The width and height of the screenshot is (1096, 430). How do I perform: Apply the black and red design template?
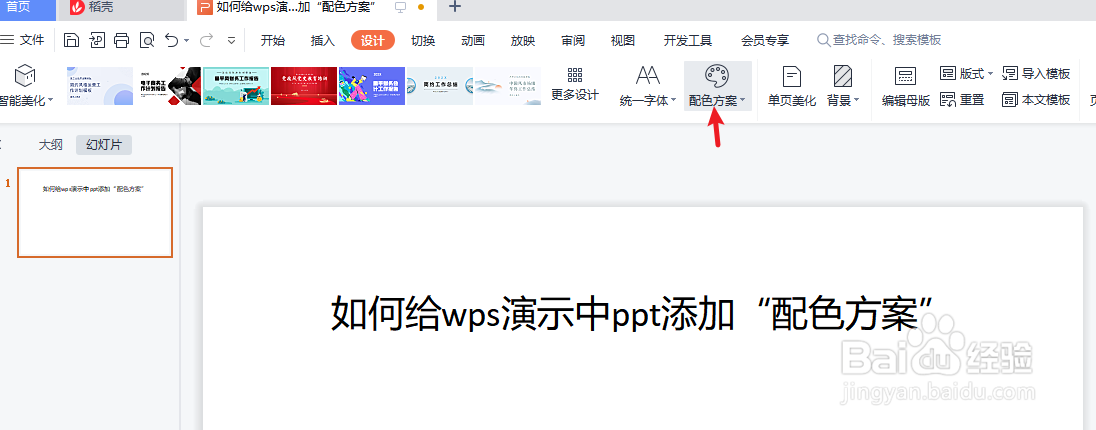click(168, 86)
